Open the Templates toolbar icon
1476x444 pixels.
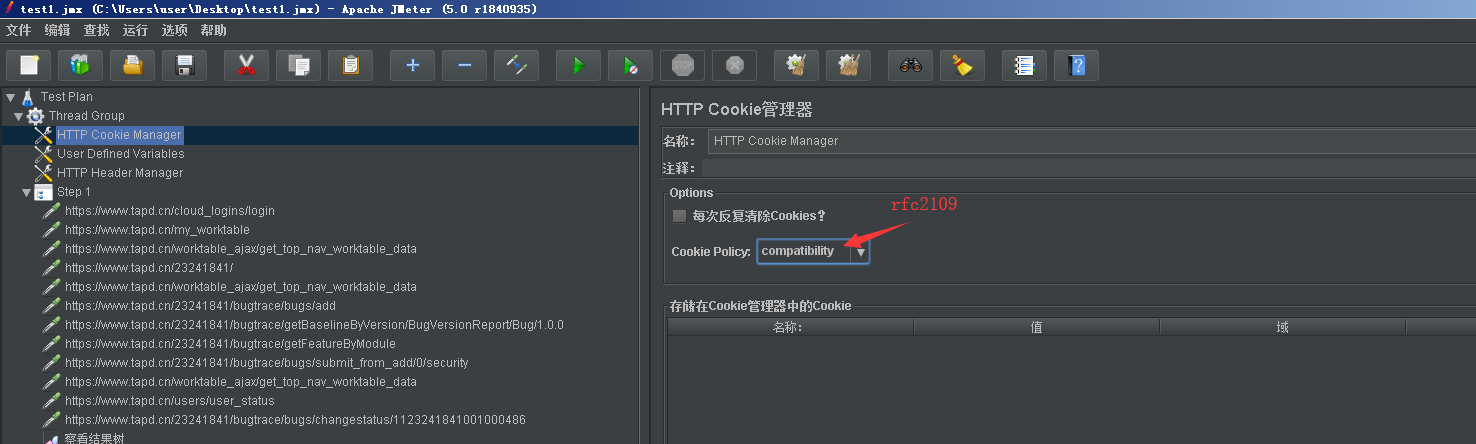point(80,66)
